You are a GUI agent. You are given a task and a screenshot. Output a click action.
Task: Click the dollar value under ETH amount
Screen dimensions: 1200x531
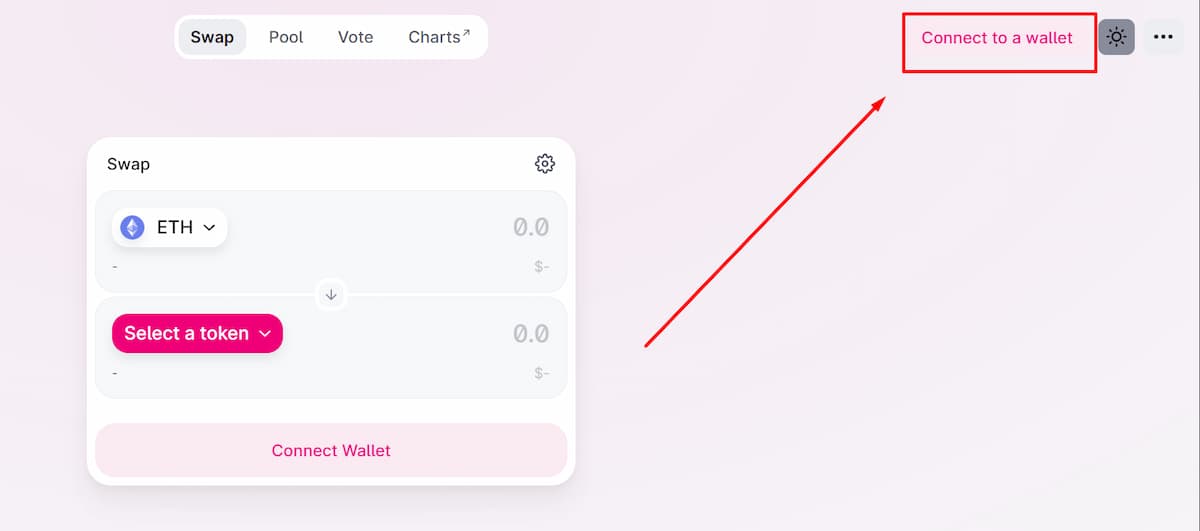point(541,267)
